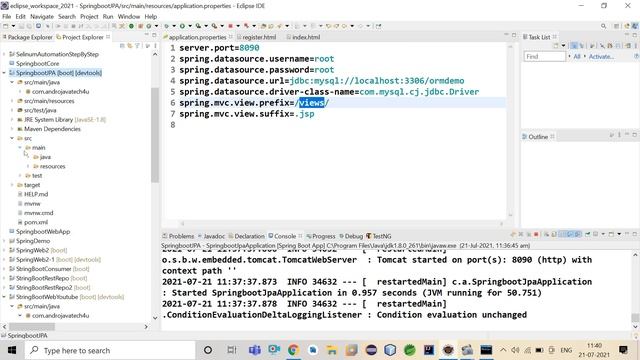The height and width of the screenshot is (360, 640).
Task: Open the notification center icon in taskbar
Action: (623, 350)
